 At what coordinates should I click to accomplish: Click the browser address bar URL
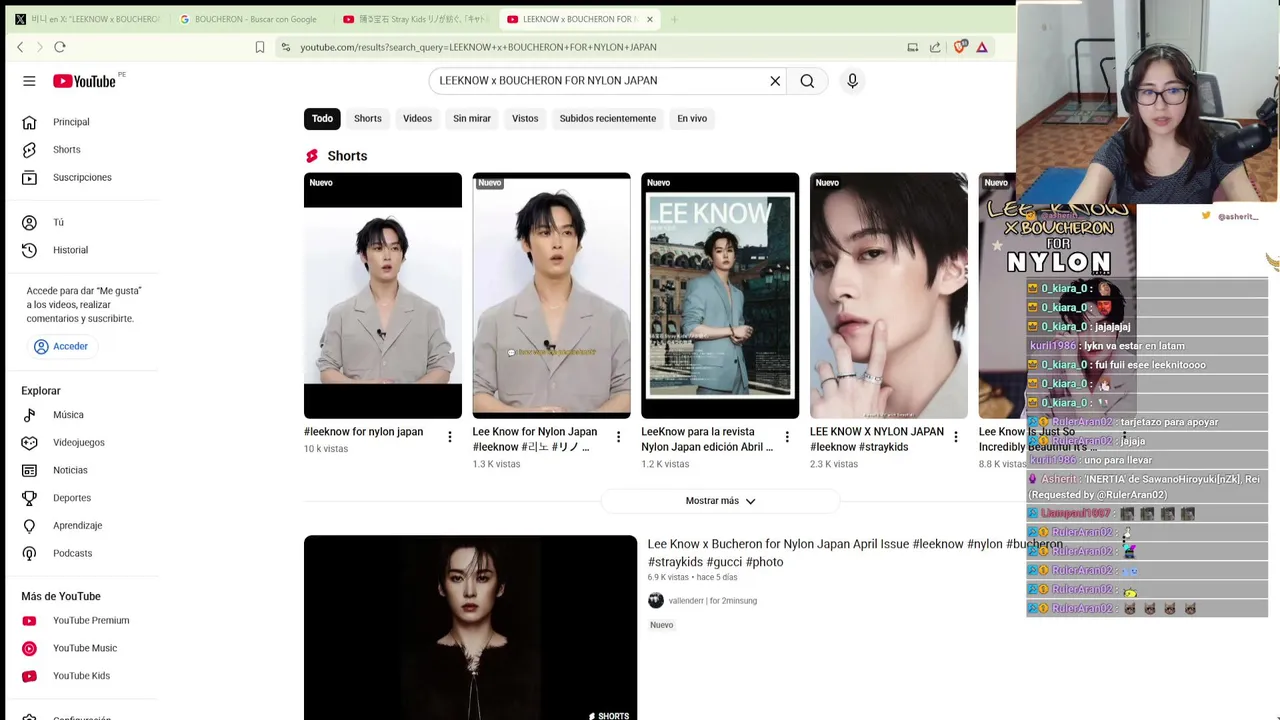pyautogui.click(x=478, y=47)
